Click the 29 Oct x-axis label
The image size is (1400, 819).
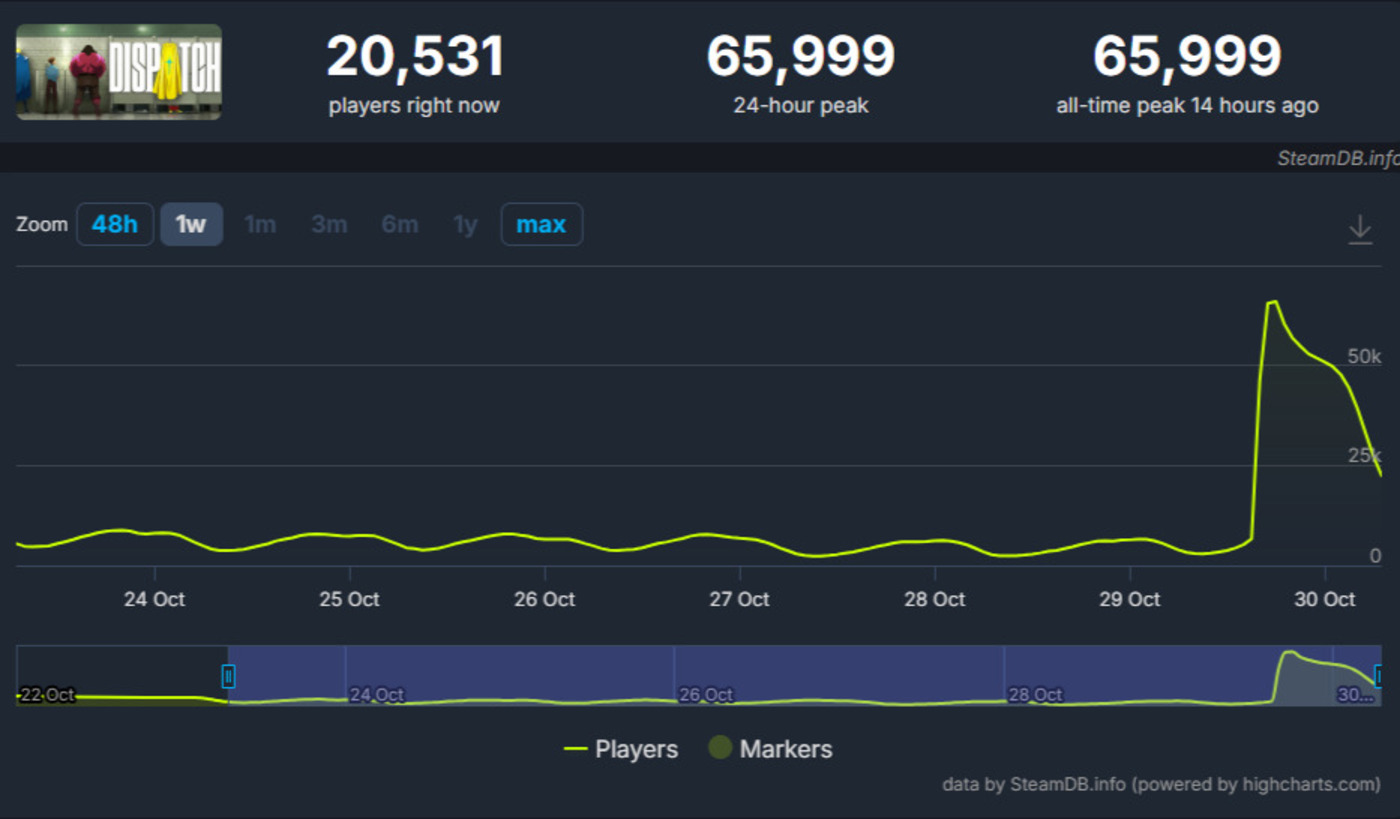point(1130,599)
